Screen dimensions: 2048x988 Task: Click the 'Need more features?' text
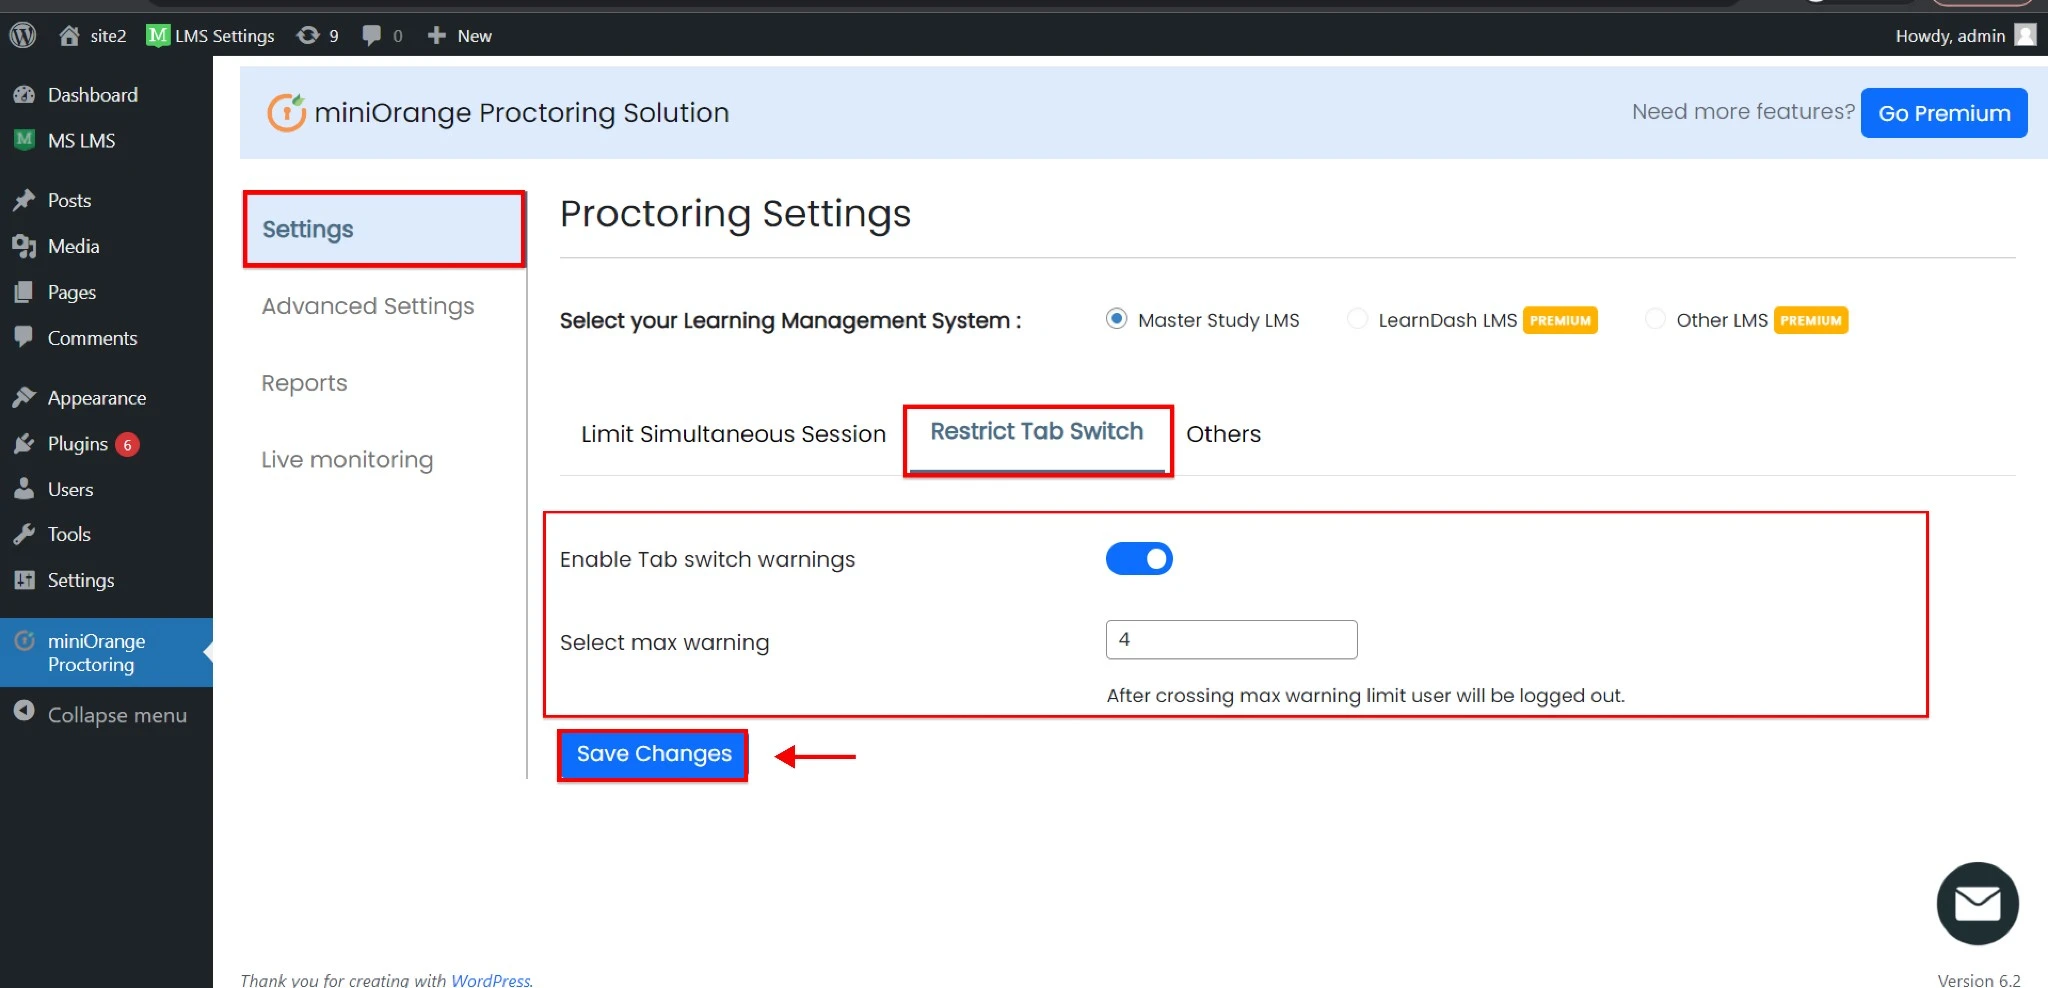(1743, 112)
